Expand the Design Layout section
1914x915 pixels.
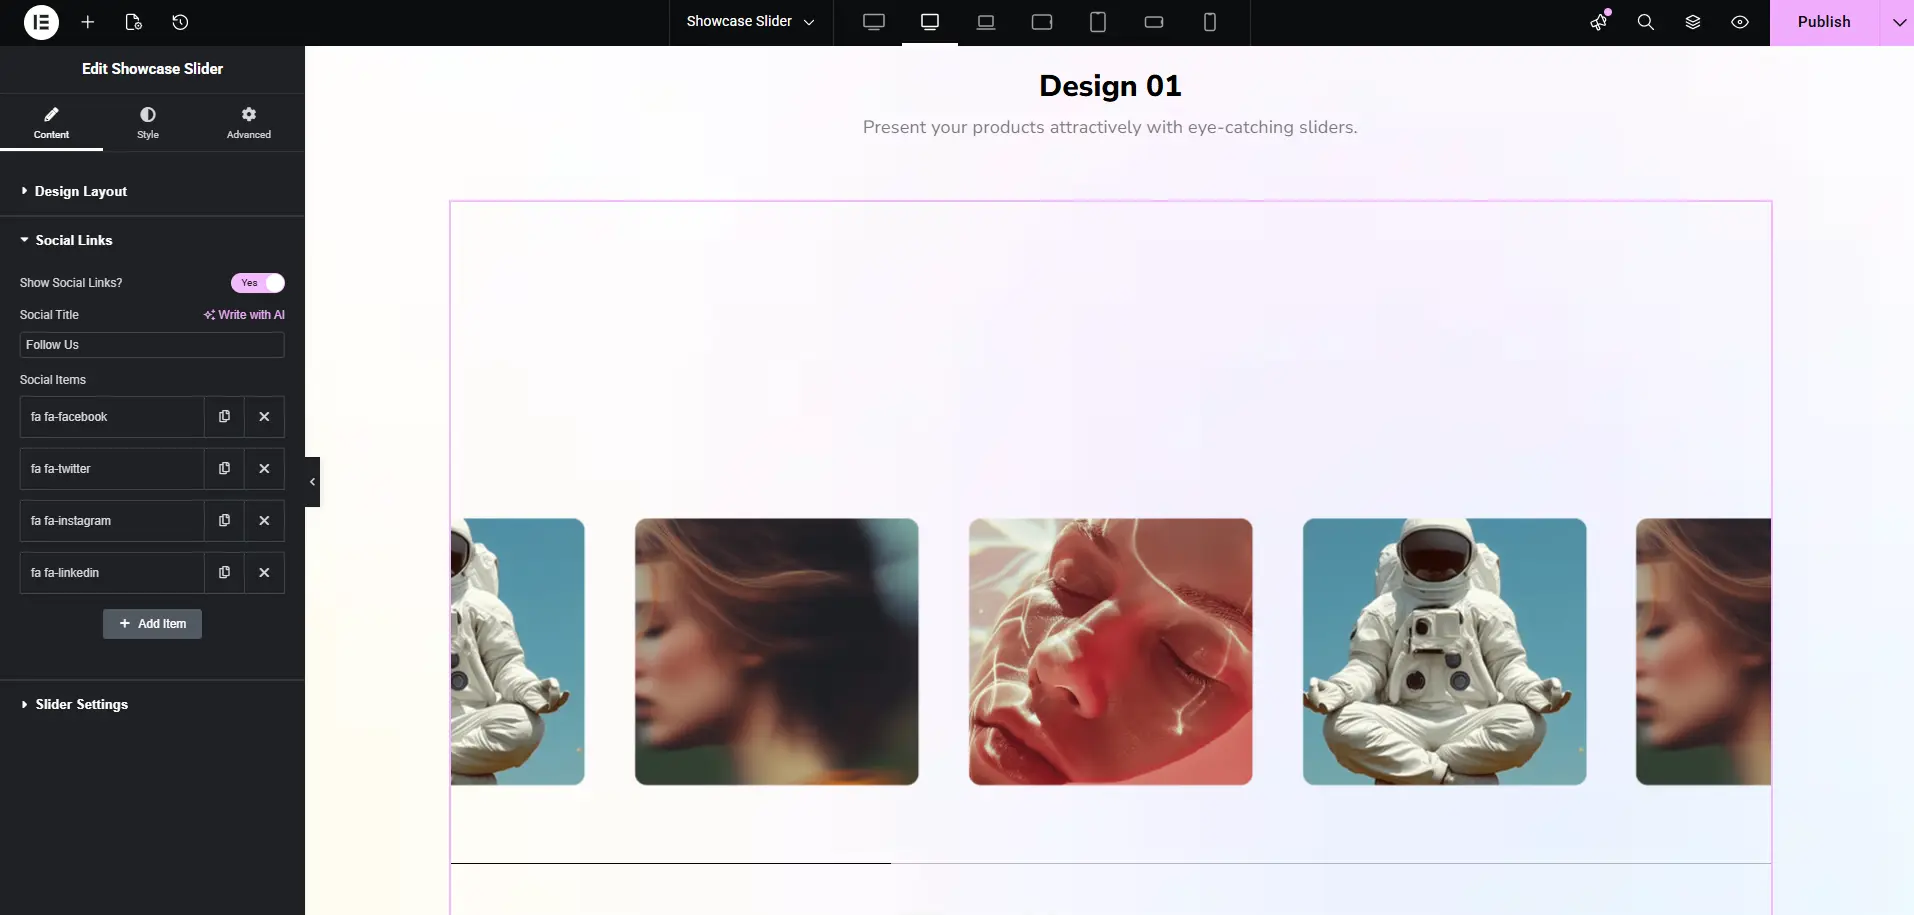80,191
